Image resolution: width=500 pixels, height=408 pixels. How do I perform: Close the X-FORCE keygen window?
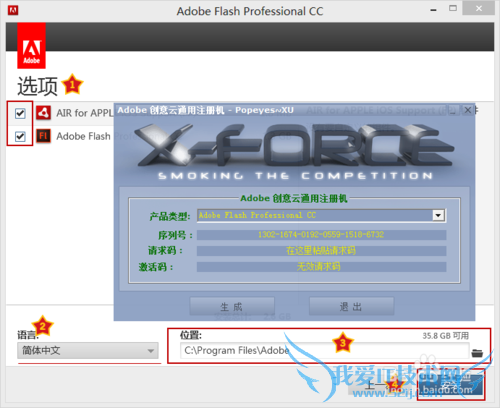click(468, 110)
